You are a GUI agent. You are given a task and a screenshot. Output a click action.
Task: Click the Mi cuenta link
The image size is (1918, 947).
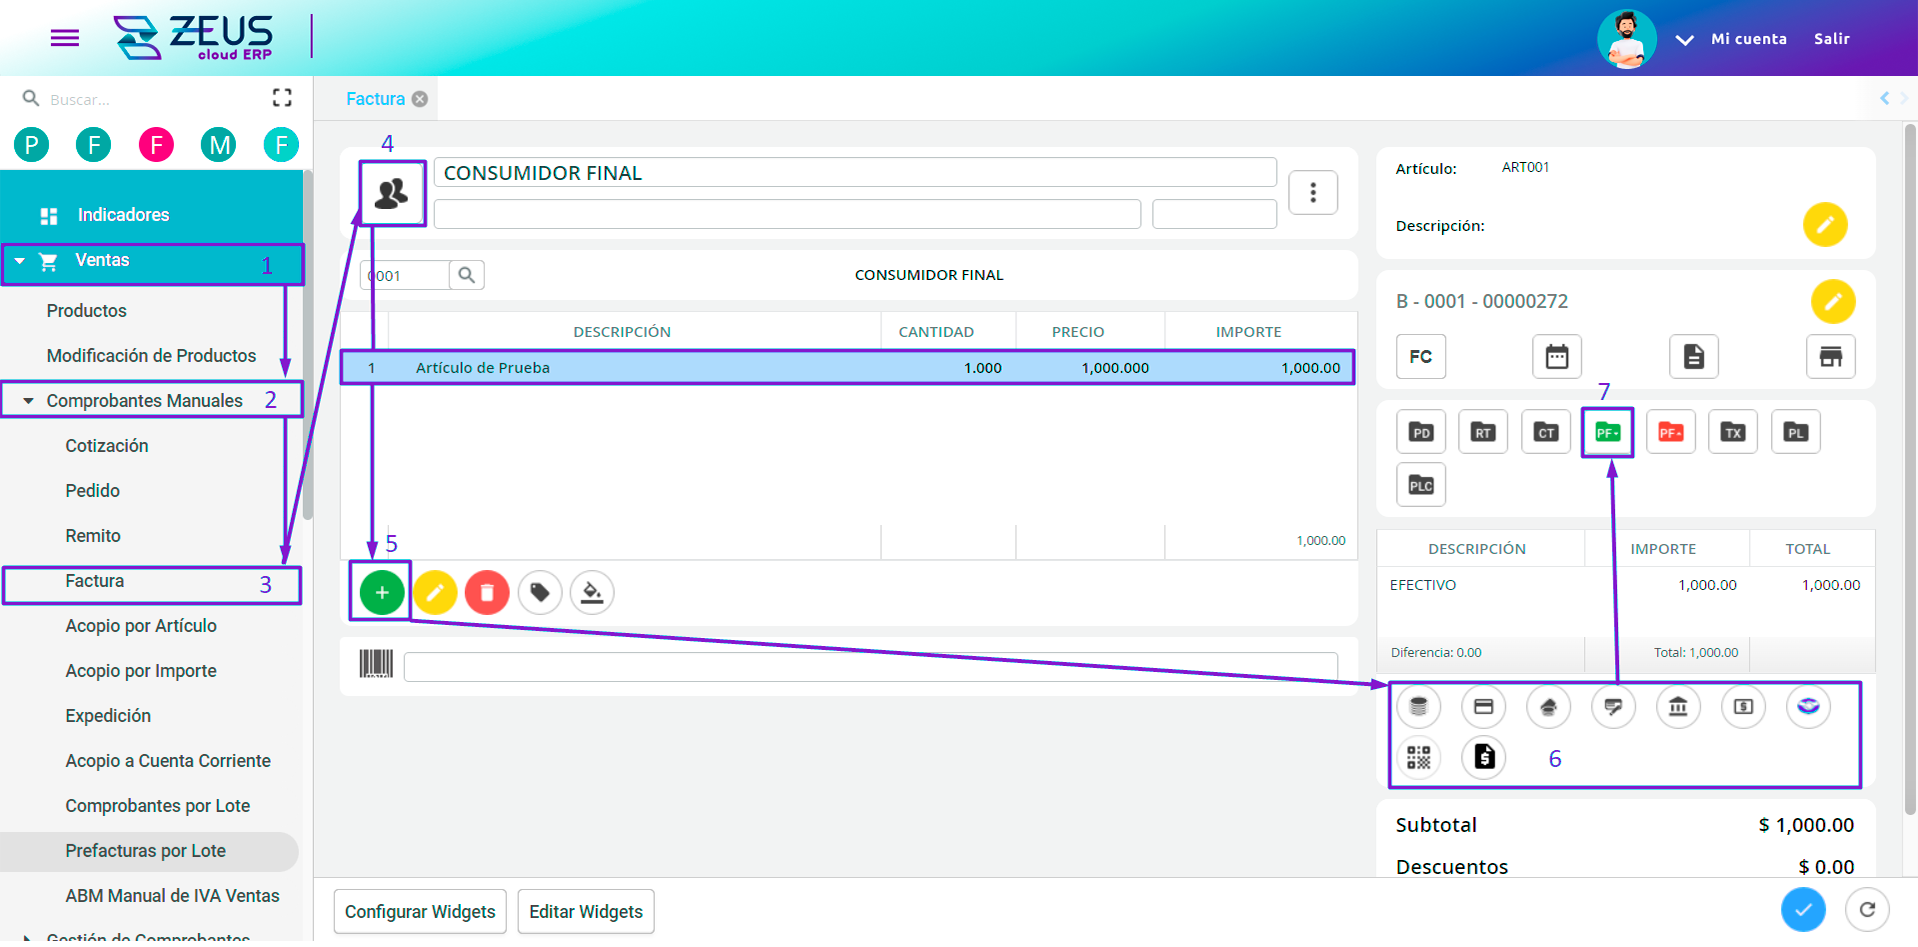1748,38
